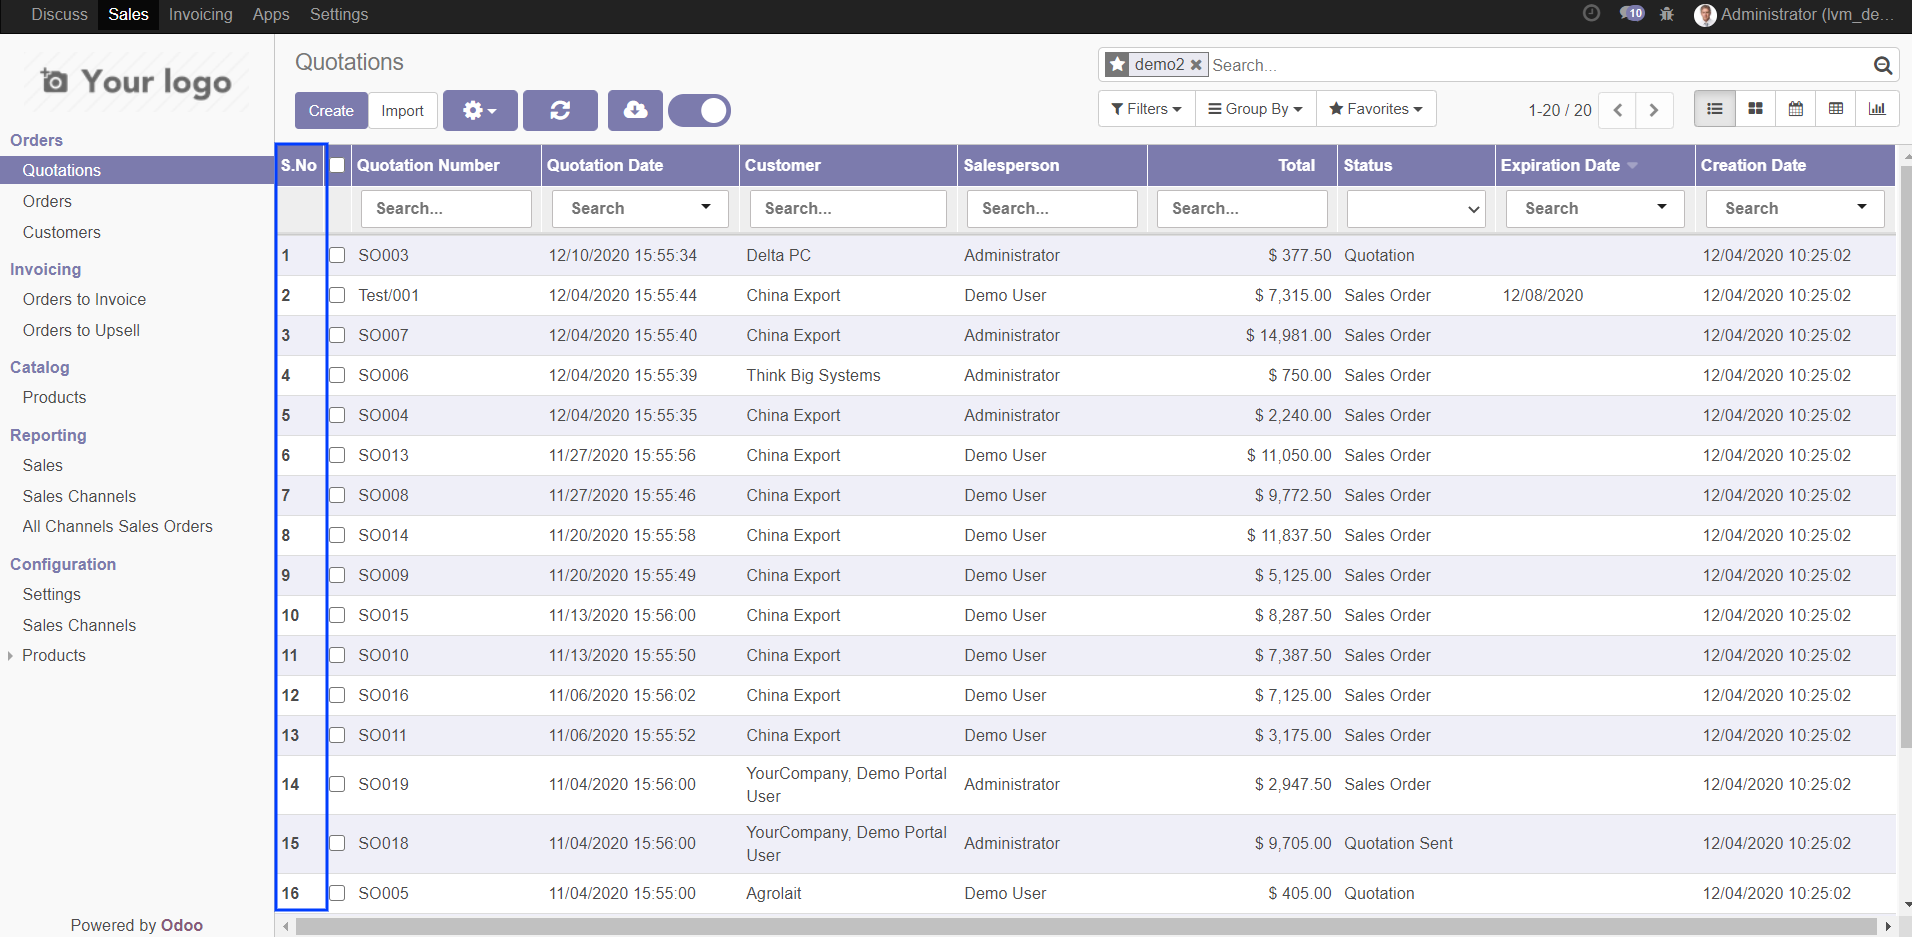Open the debug bug icon menu

tap(1667, 14)
